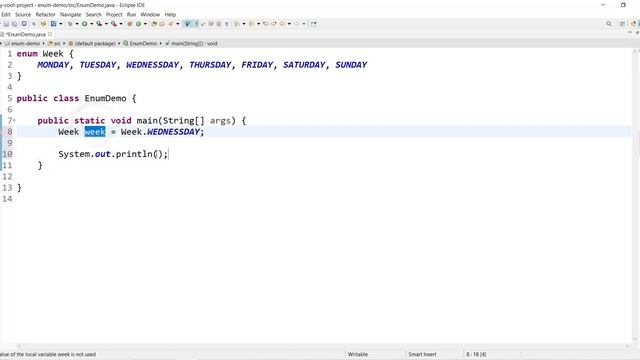The height and width of the screenshot is (360, 640).
Task: Click the editor vertical scrollbar
Action: coord(636,194)
